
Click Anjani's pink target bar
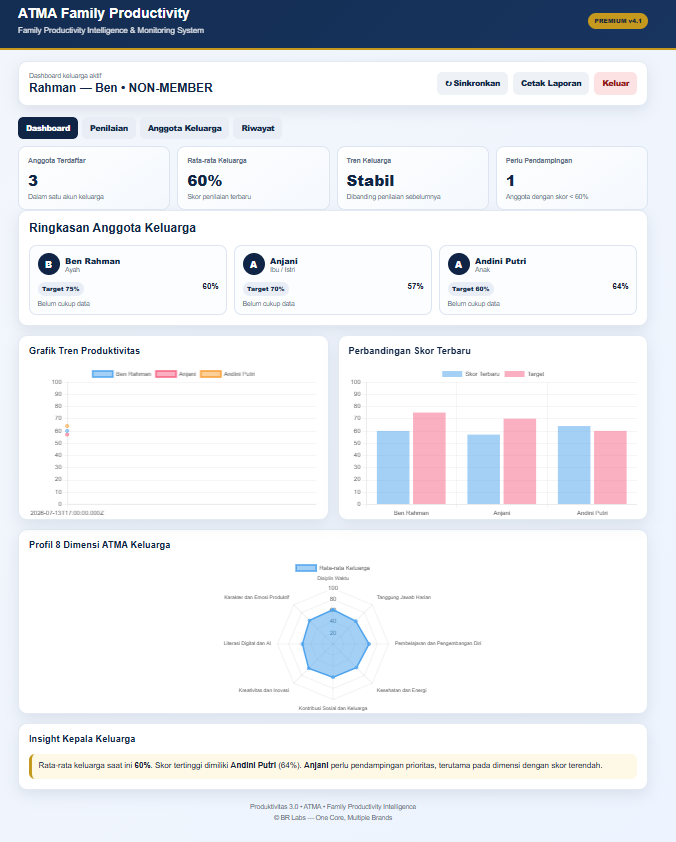pos(520,461)
